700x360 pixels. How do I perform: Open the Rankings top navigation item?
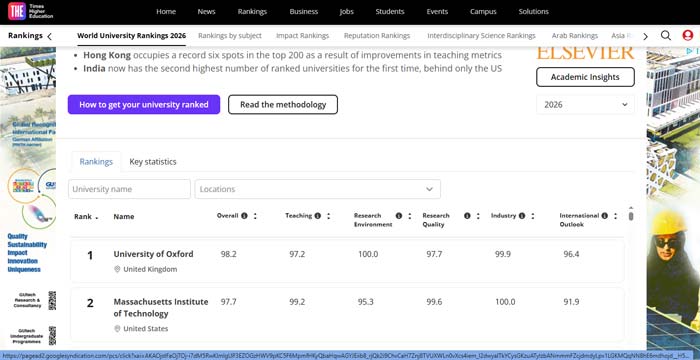[x=252, y=12]
